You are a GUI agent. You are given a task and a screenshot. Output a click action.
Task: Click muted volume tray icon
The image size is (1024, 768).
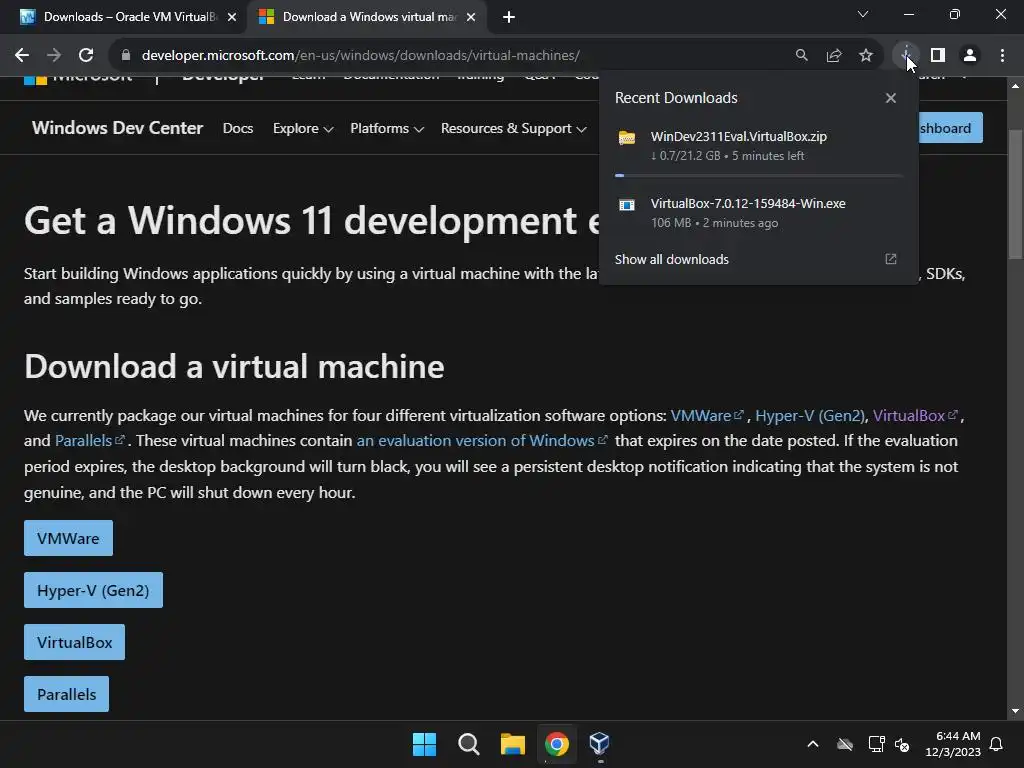point(902,744)
